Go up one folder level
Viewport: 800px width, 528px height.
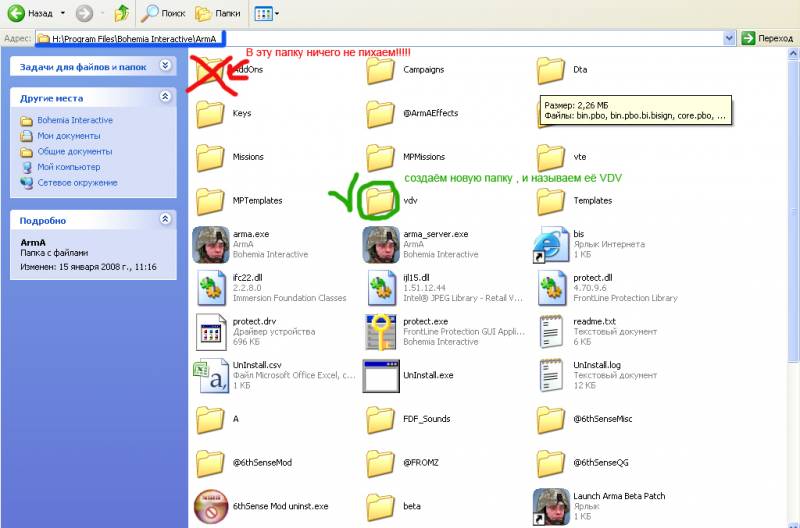[121, 13]
